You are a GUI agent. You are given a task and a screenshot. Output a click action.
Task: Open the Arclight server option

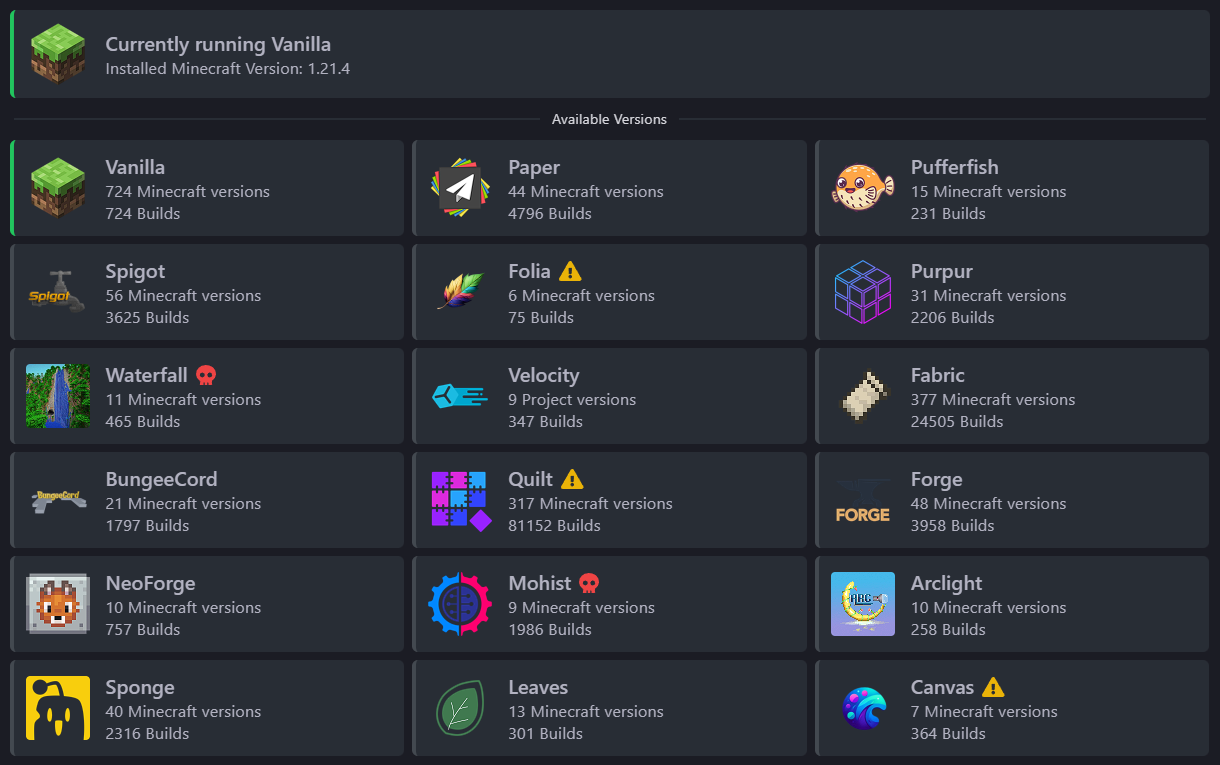pyautogui.click(x=1011, y=603)
